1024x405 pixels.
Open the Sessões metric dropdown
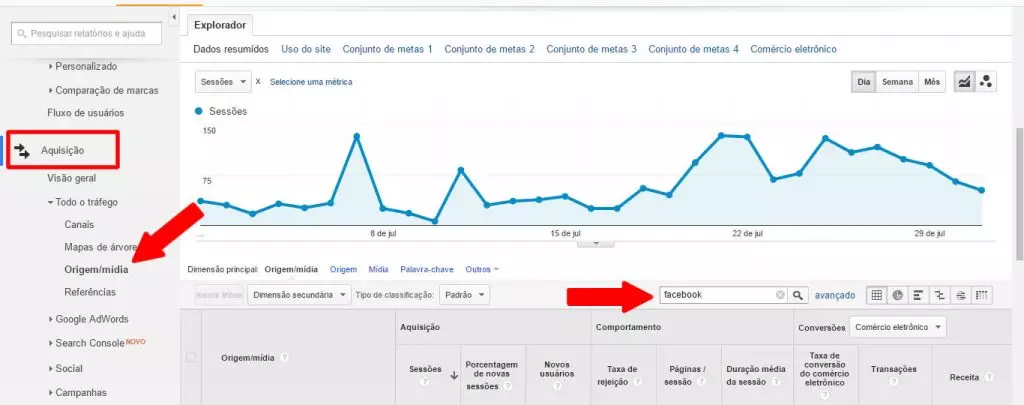tap(223, 82)
